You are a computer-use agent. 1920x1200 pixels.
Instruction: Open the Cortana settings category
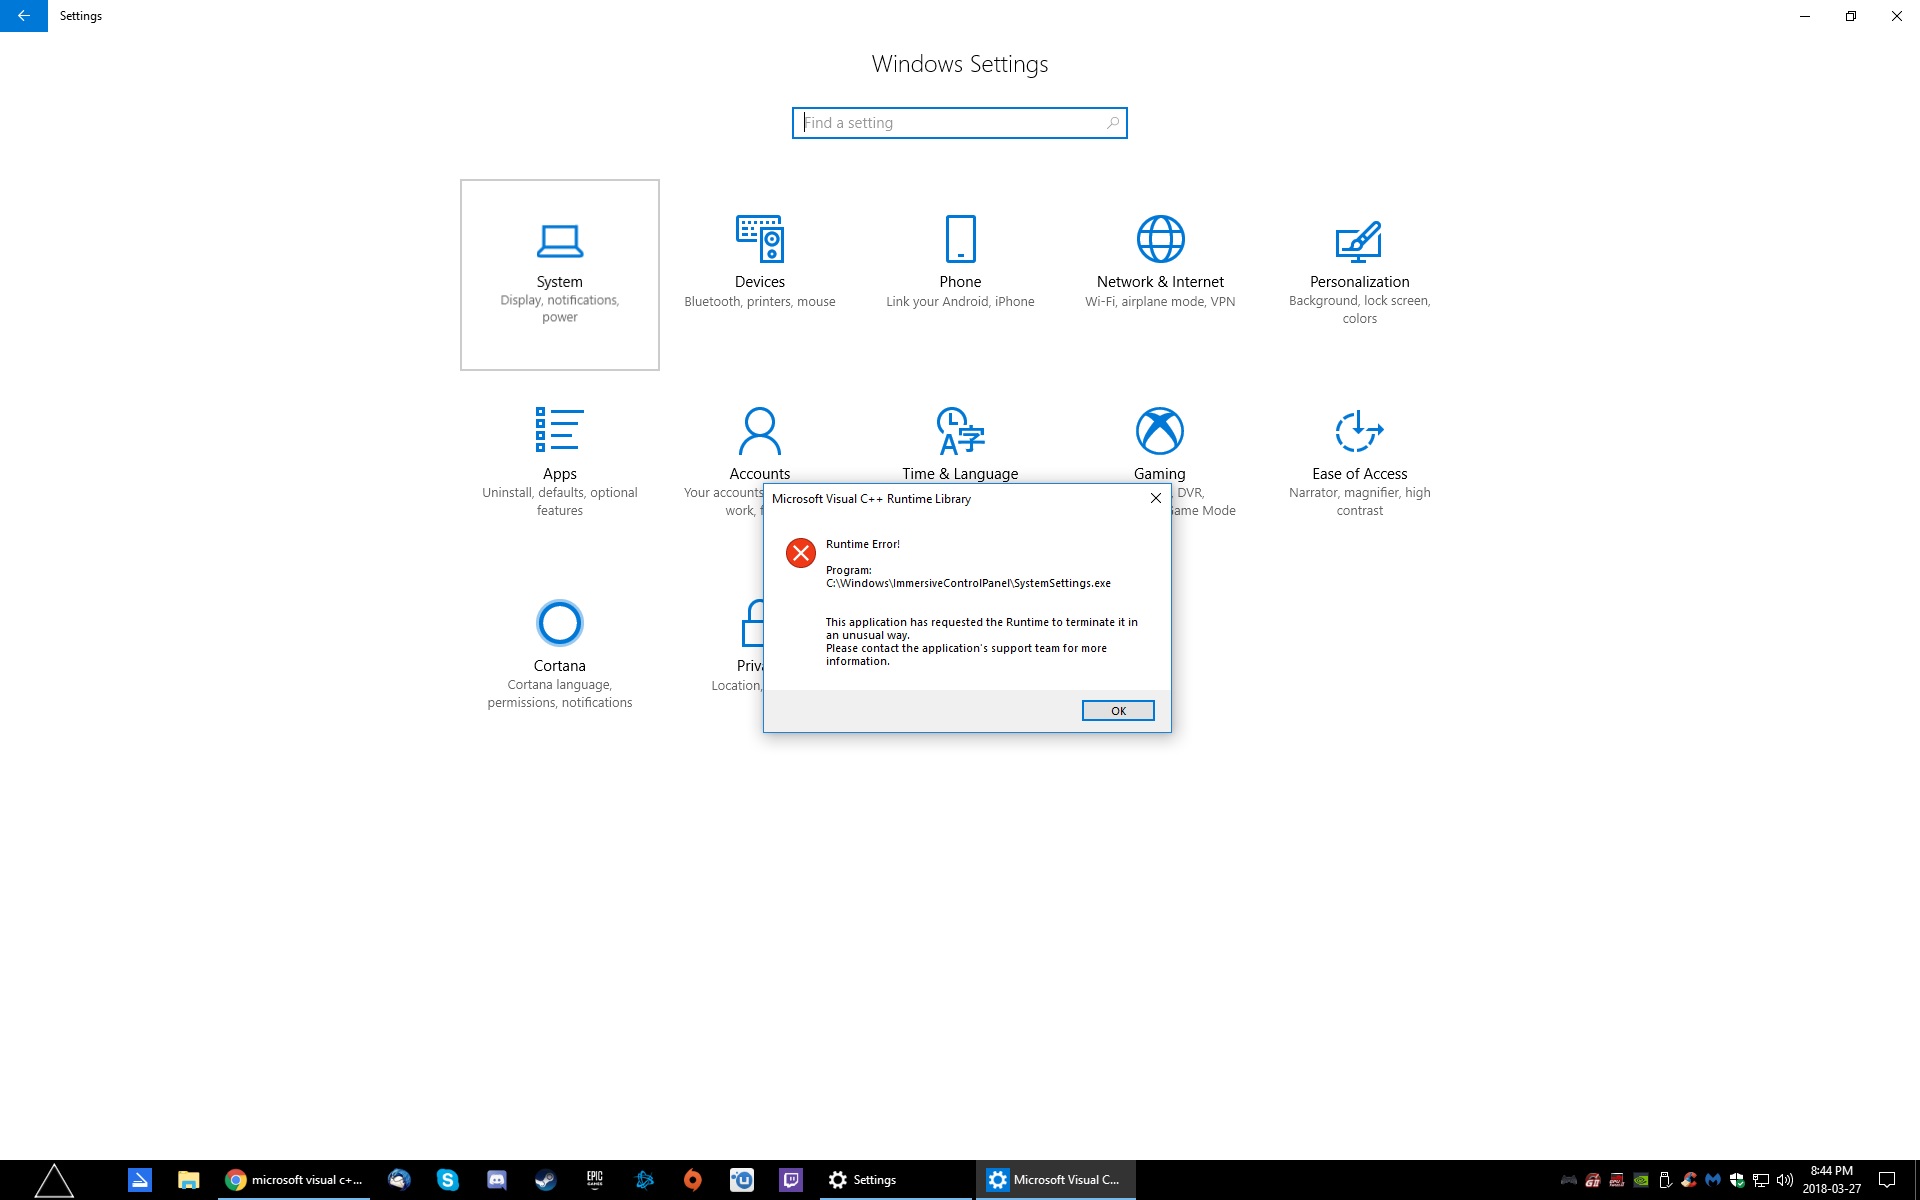tap(559, 654)
